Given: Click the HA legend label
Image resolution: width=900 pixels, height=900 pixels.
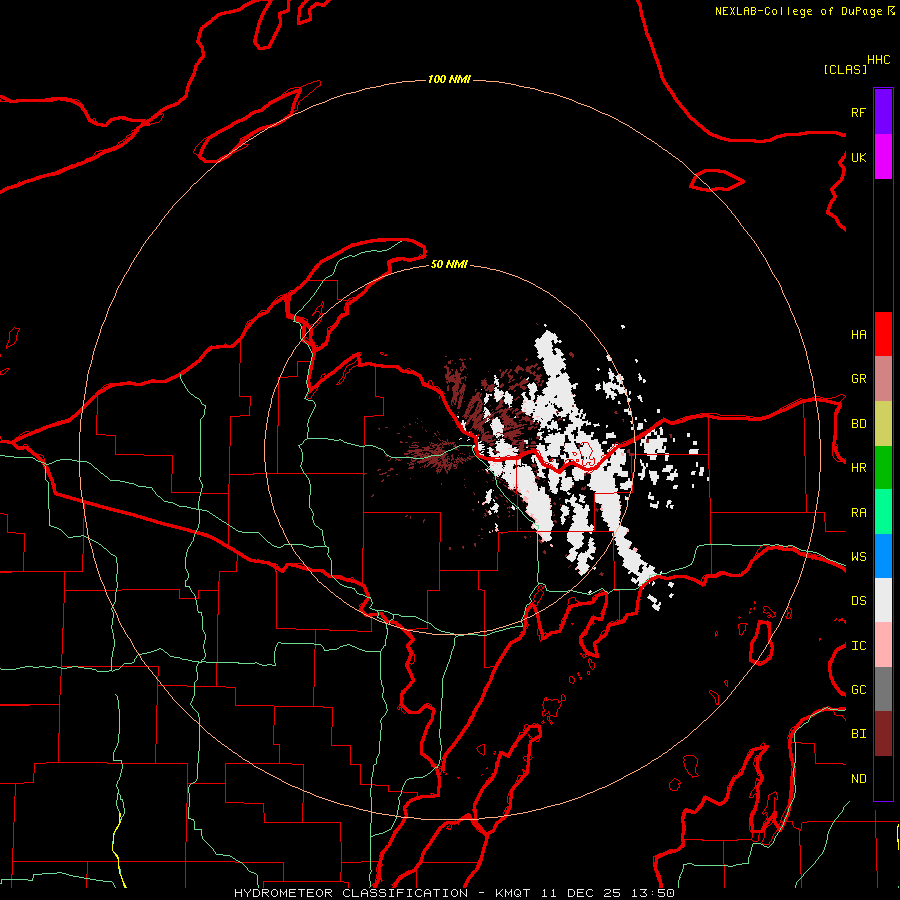Looking at the screenshot, I should [858, 334].
